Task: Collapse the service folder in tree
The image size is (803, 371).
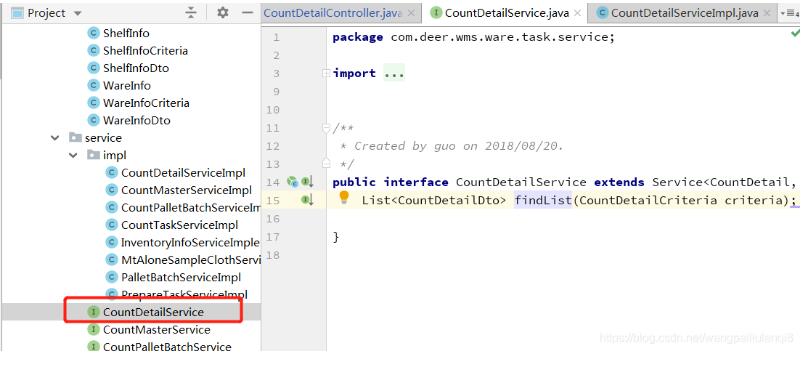Action: pos(55,138)
